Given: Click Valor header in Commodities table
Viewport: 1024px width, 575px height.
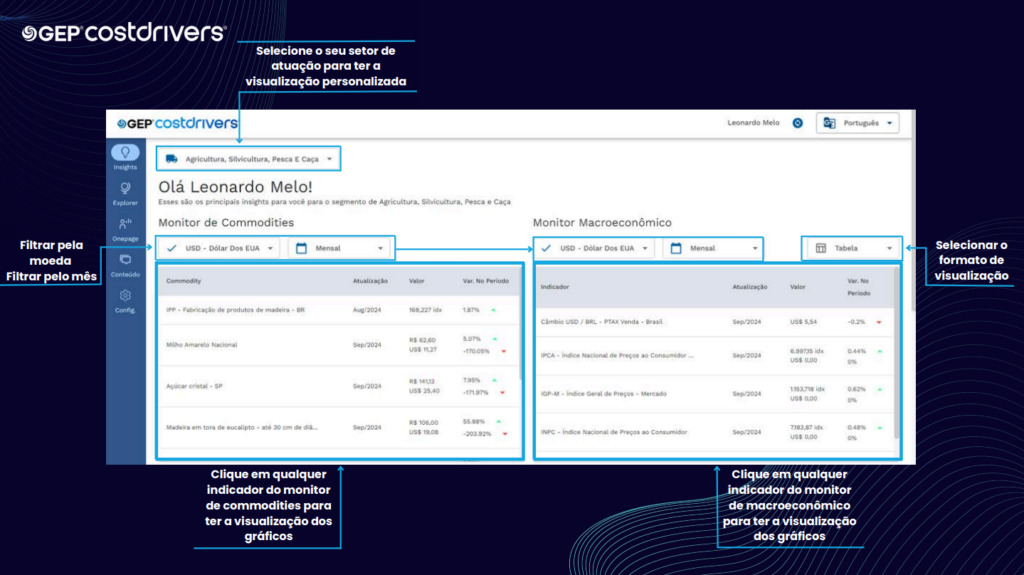Looking at the screenshot, I should click(417, 281).
